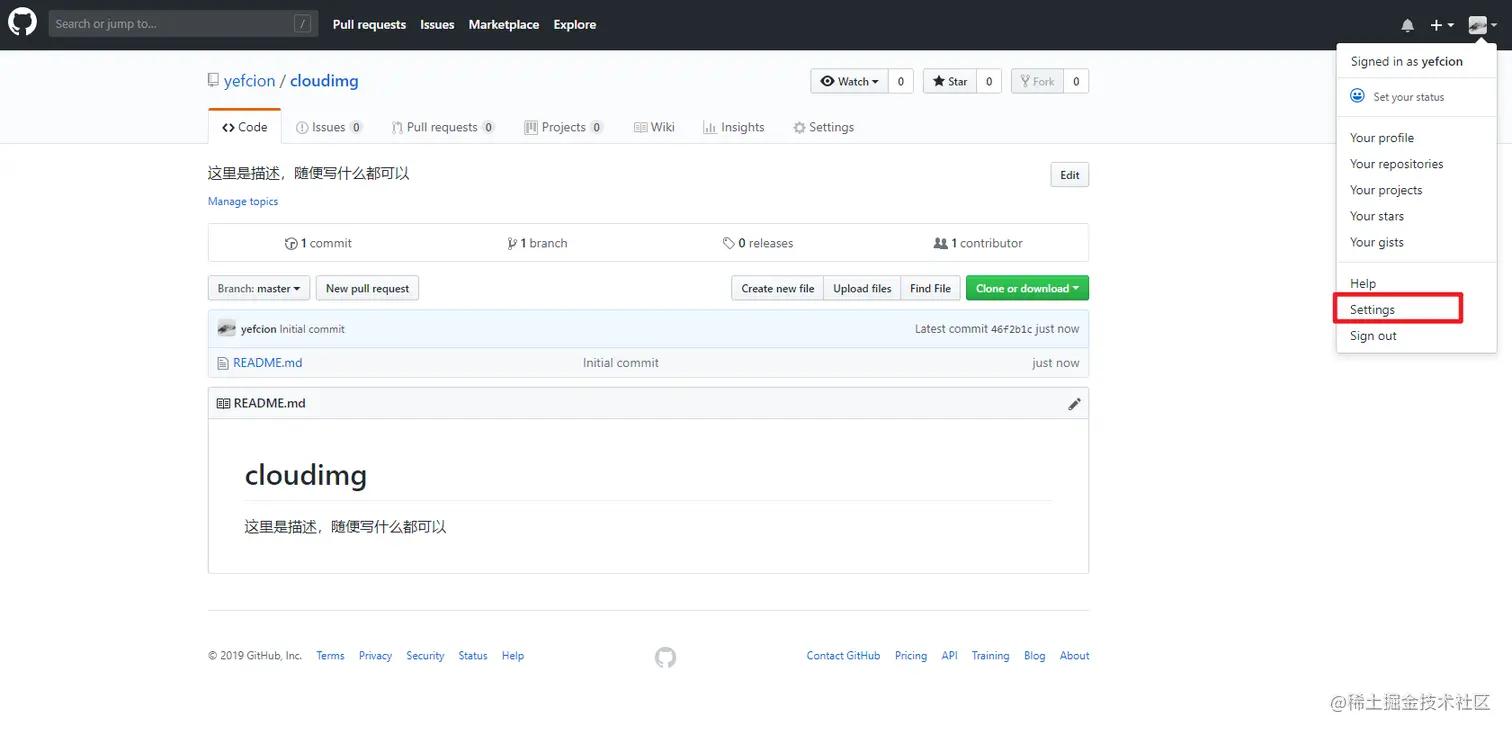Open the footer About link
Screen dimensions: 1512x734
(1075, 656)
